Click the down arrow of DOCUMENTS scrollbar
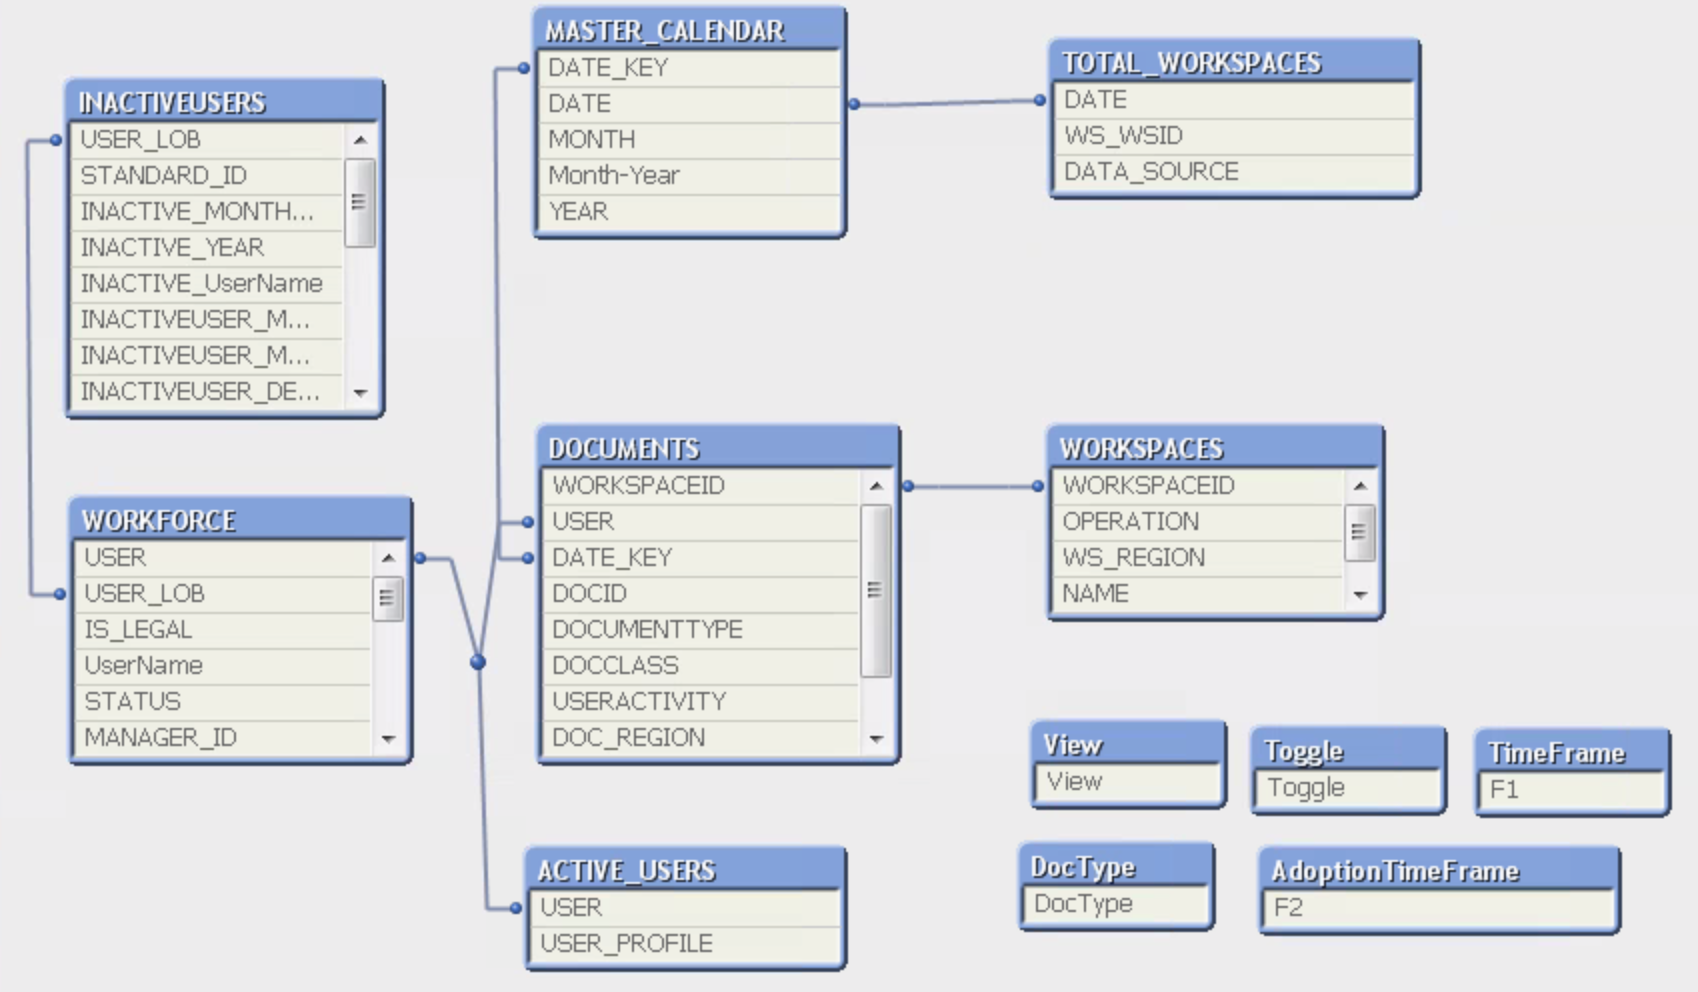This screenshot has width=1698, height=992. pos(876,739)
